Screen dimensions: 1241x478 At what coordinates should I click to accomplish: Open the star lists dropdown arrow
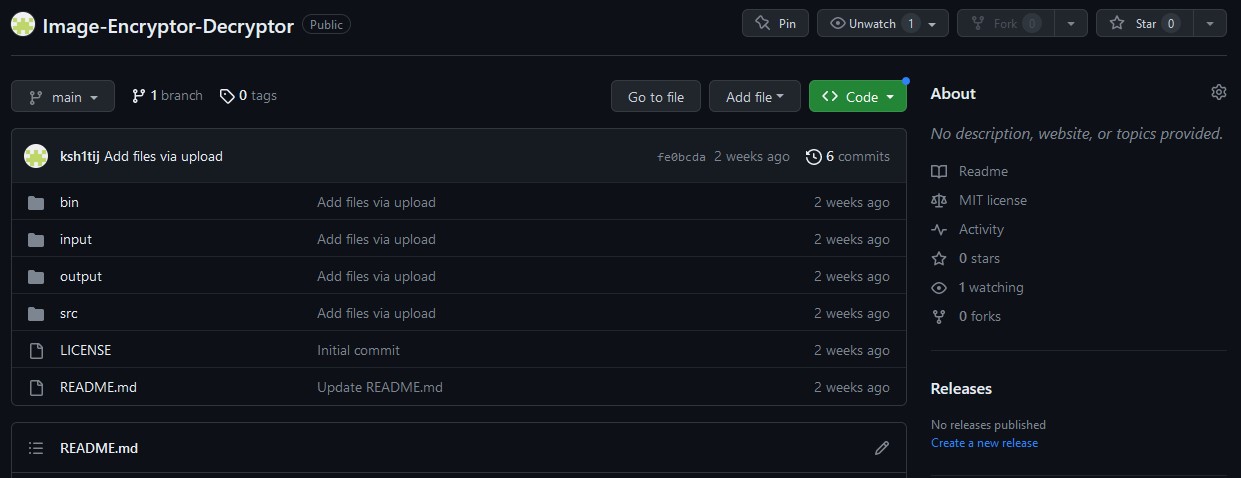click(x=1209, y=23)
